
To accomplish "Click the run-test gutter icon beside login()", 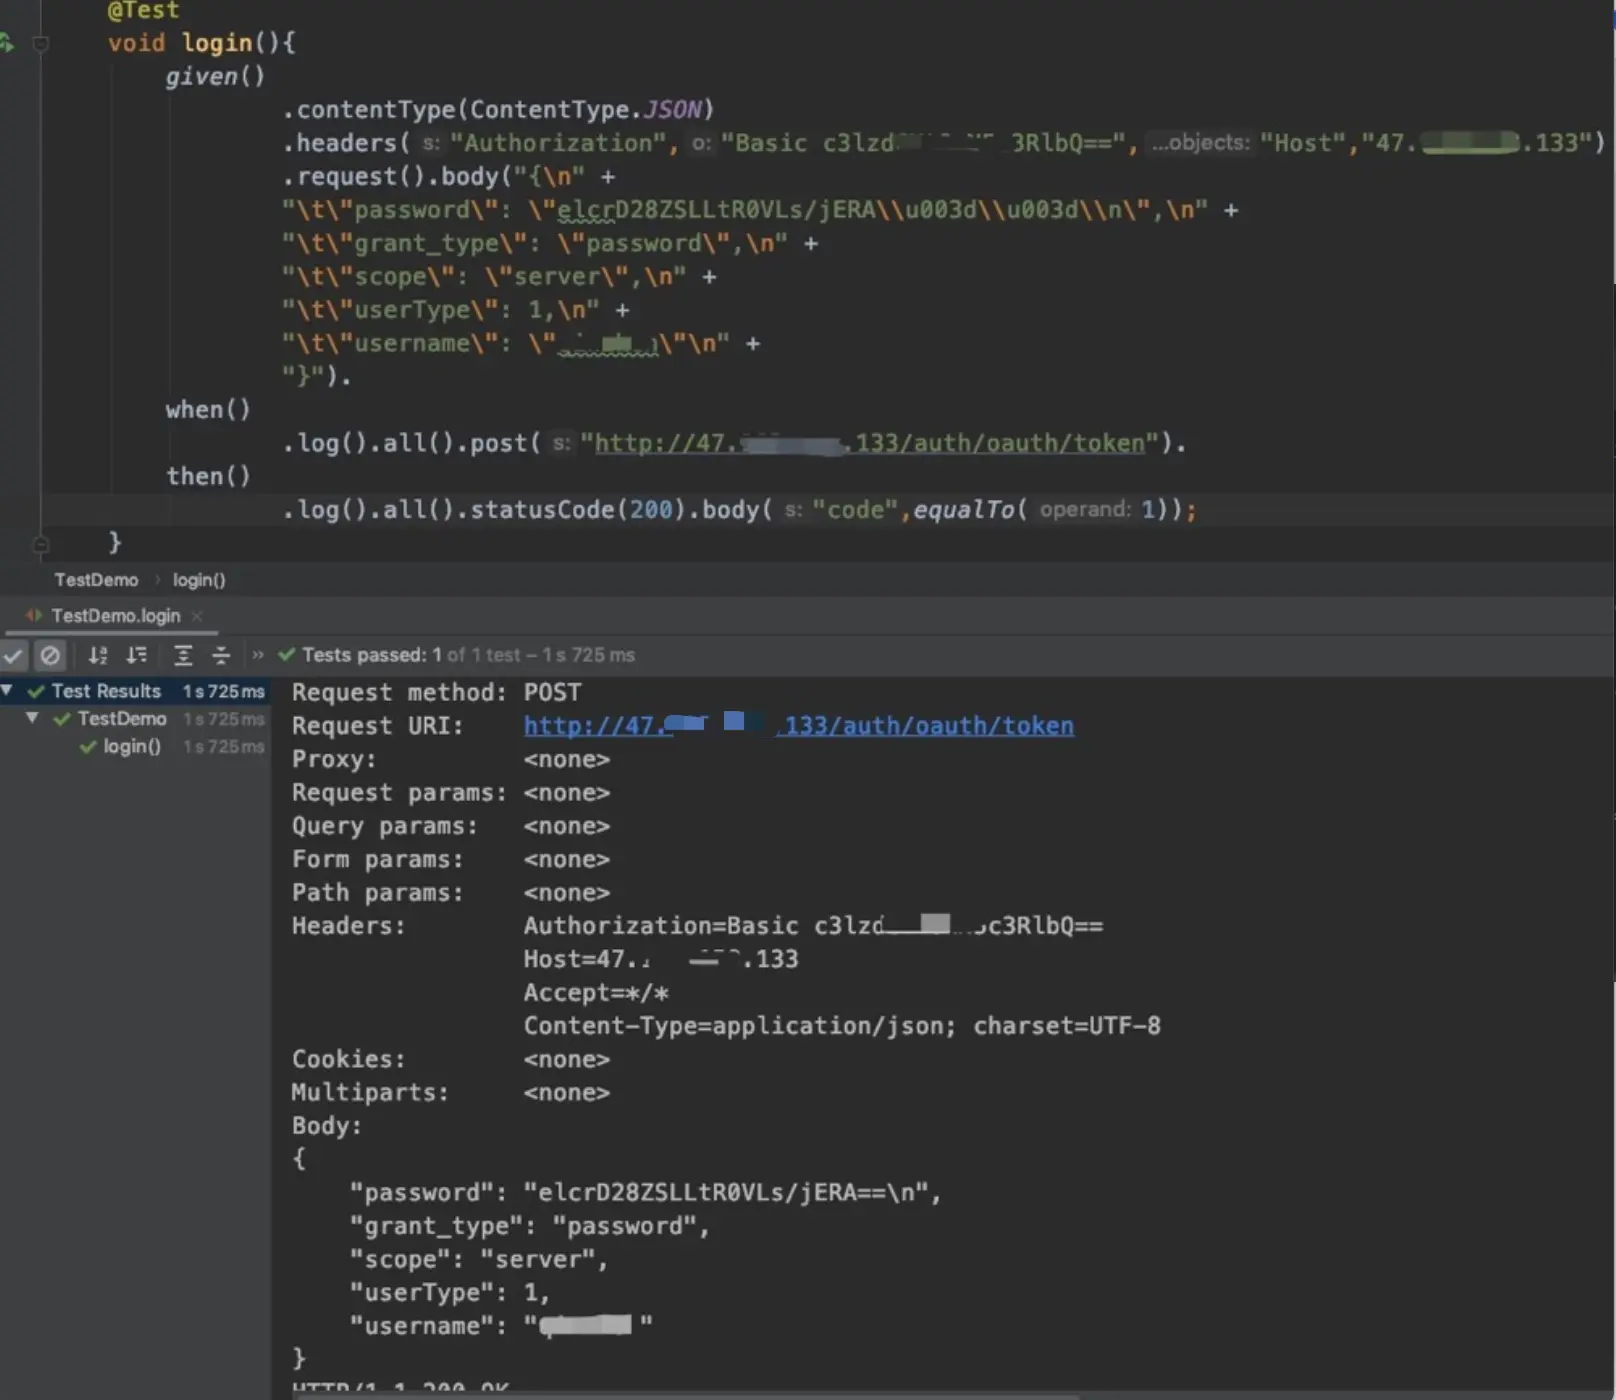I will pos(6,43).
